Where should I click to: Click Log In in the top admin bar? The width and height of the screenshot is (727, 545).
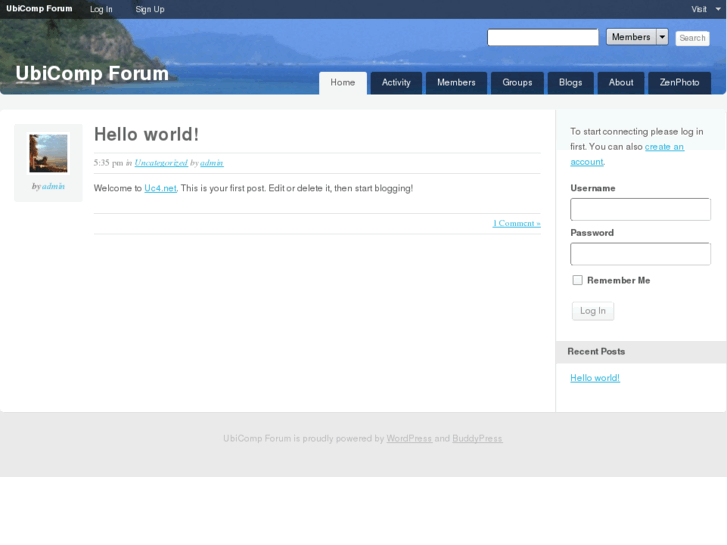pos(101,9)
